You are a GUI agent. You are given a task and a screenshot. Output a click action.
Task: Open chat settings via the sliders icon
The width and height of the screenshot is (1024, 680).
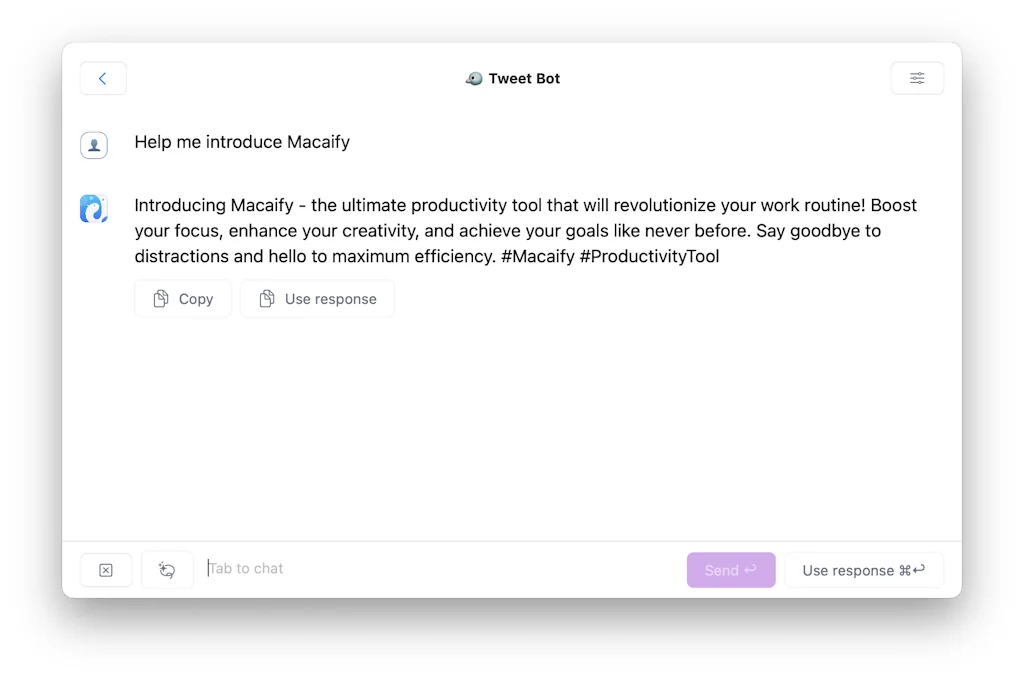click(917, 78)
